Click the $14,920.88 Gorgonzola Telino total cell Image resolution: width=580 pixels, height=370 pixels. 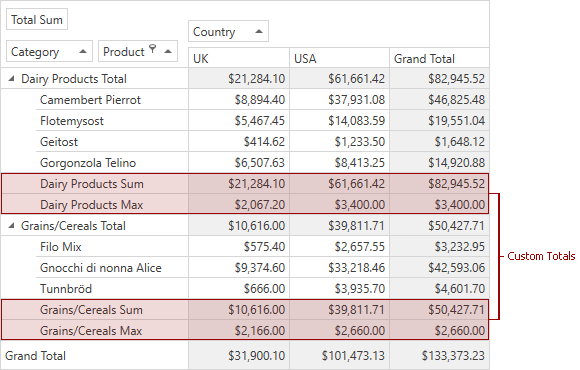tap(439, 162)
